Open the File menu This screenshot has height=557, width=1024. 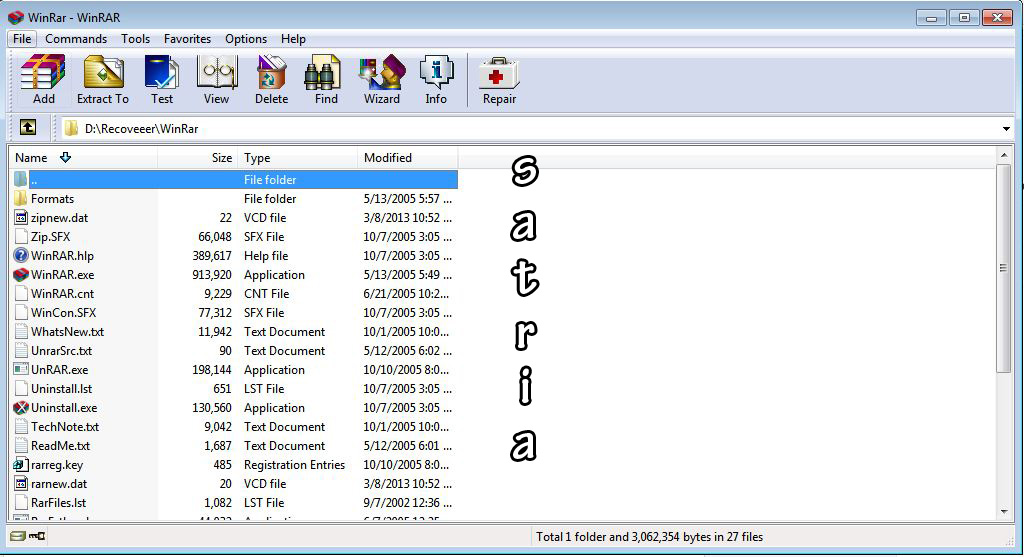[x=22, y=39]
